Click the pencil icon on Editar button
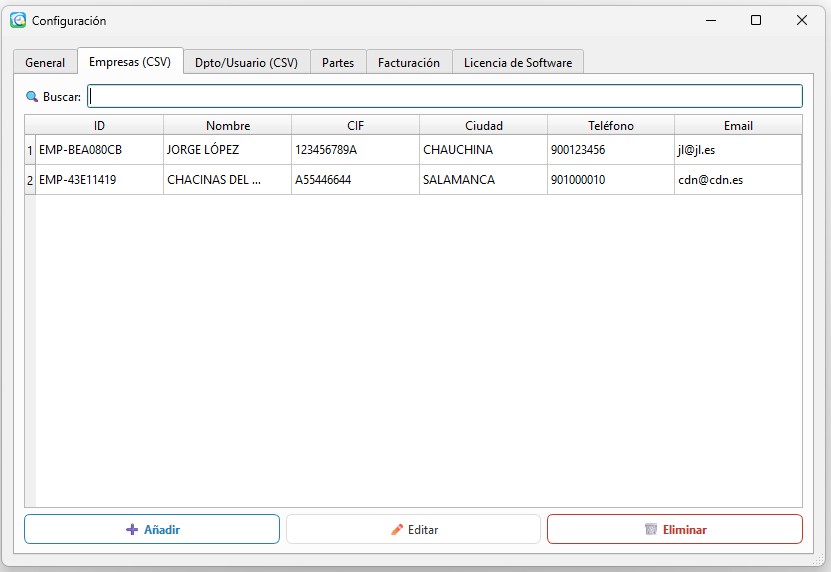831x572 pixels. click(x=397, y=529)
